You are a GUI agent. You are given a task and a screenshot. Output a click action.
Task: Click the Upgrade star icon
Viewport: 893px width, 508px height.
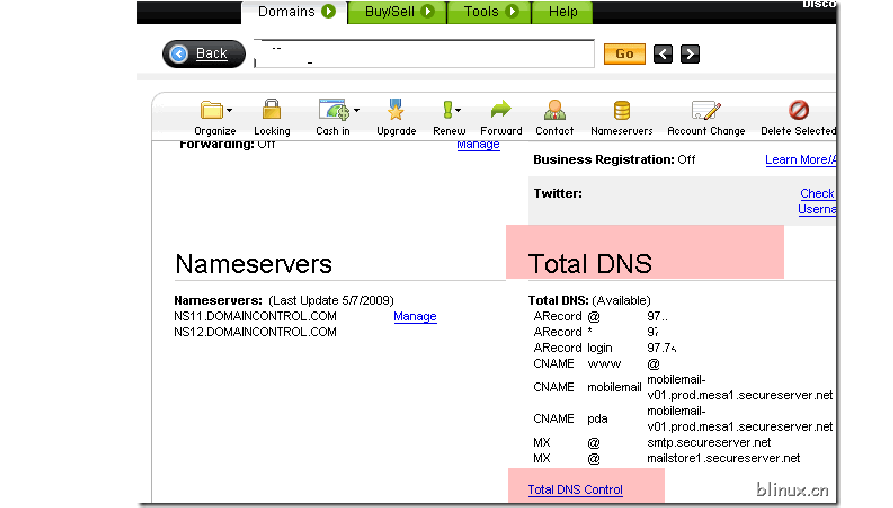(396, 110)
